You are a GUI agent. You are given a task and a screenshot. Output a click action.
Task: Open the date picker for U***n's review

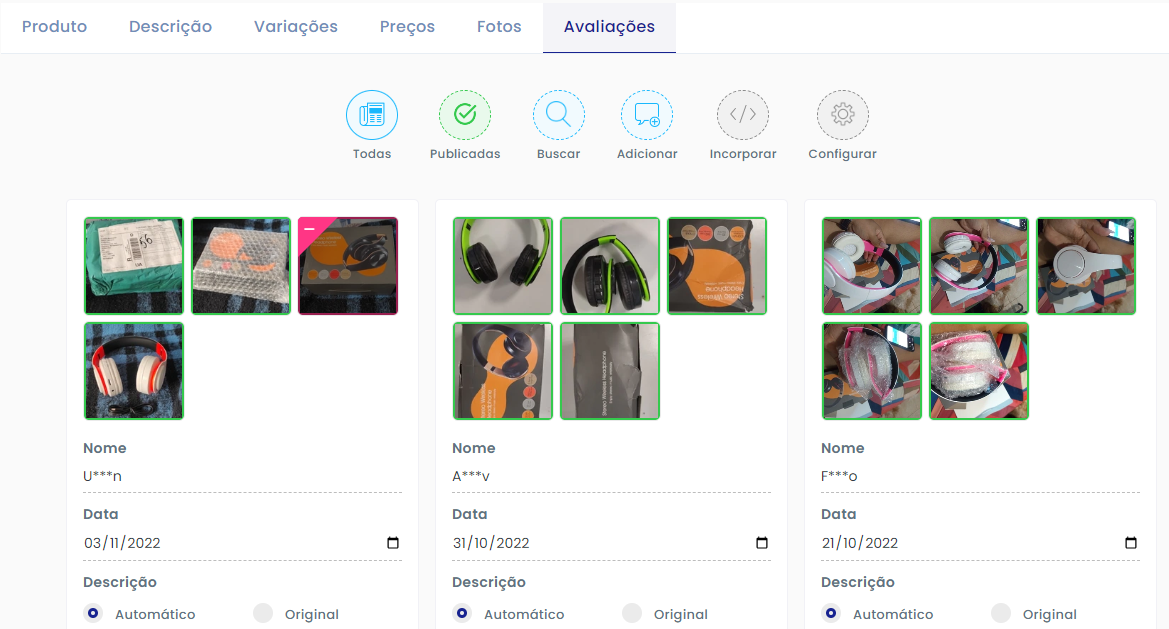point(394,542)
